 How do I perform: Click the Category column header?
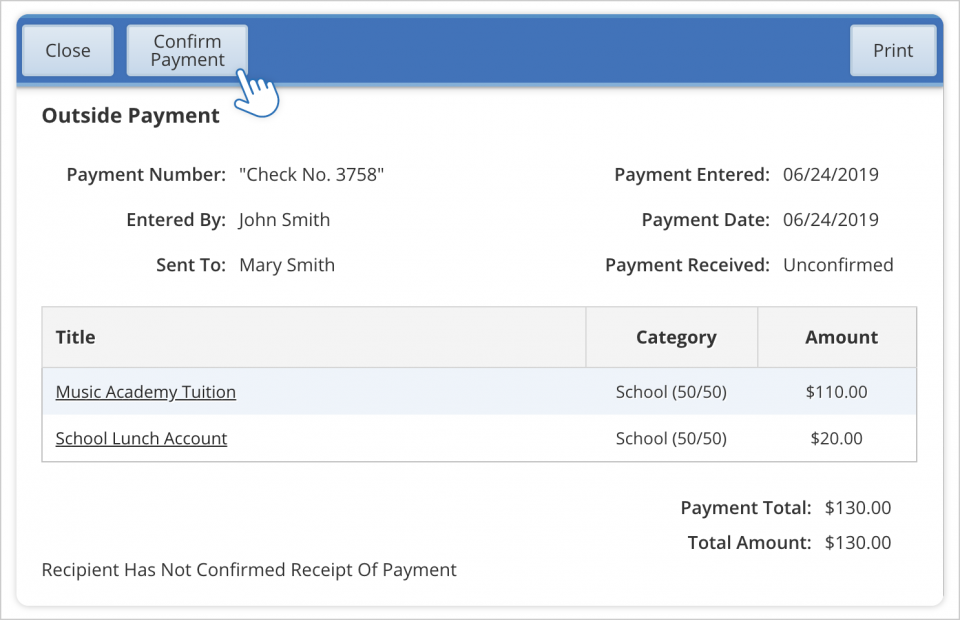pos(672,337)
